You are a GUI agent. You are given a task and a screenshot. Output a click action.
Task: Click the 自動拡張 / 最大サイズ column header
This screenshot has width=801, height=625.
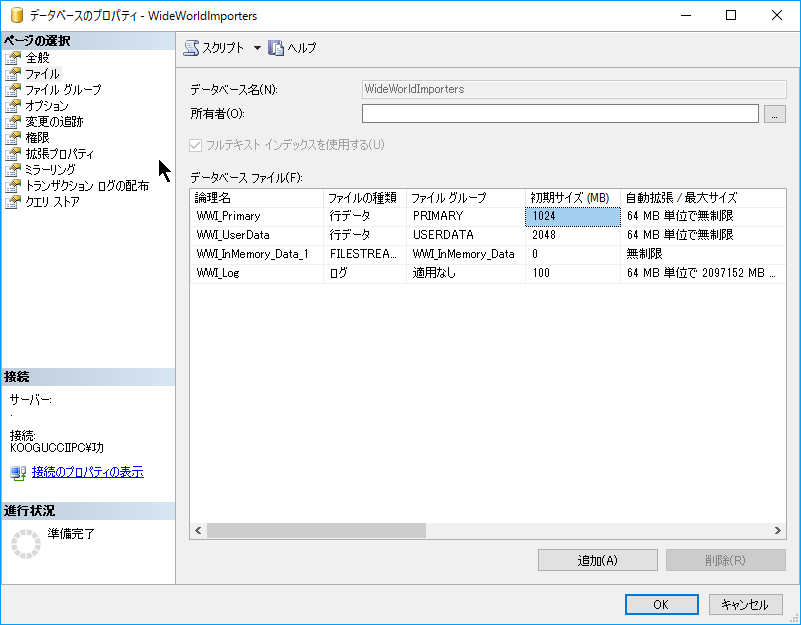[x=703, y=198]
